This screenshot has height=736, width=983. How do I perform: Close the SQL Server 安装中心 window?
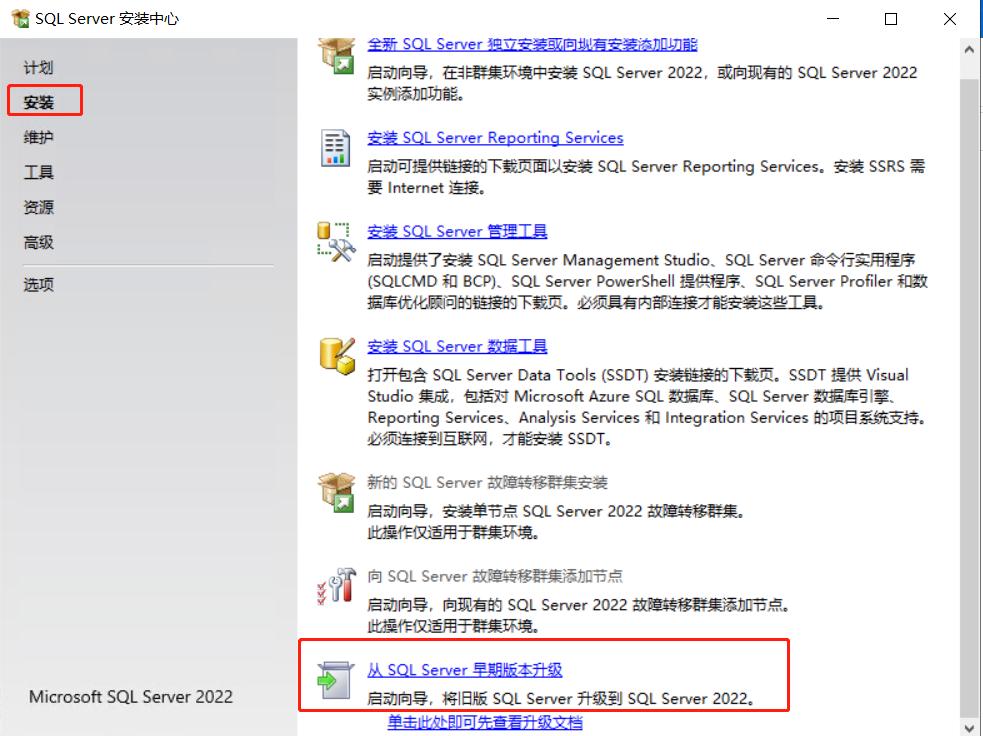[x=950, y=19]
